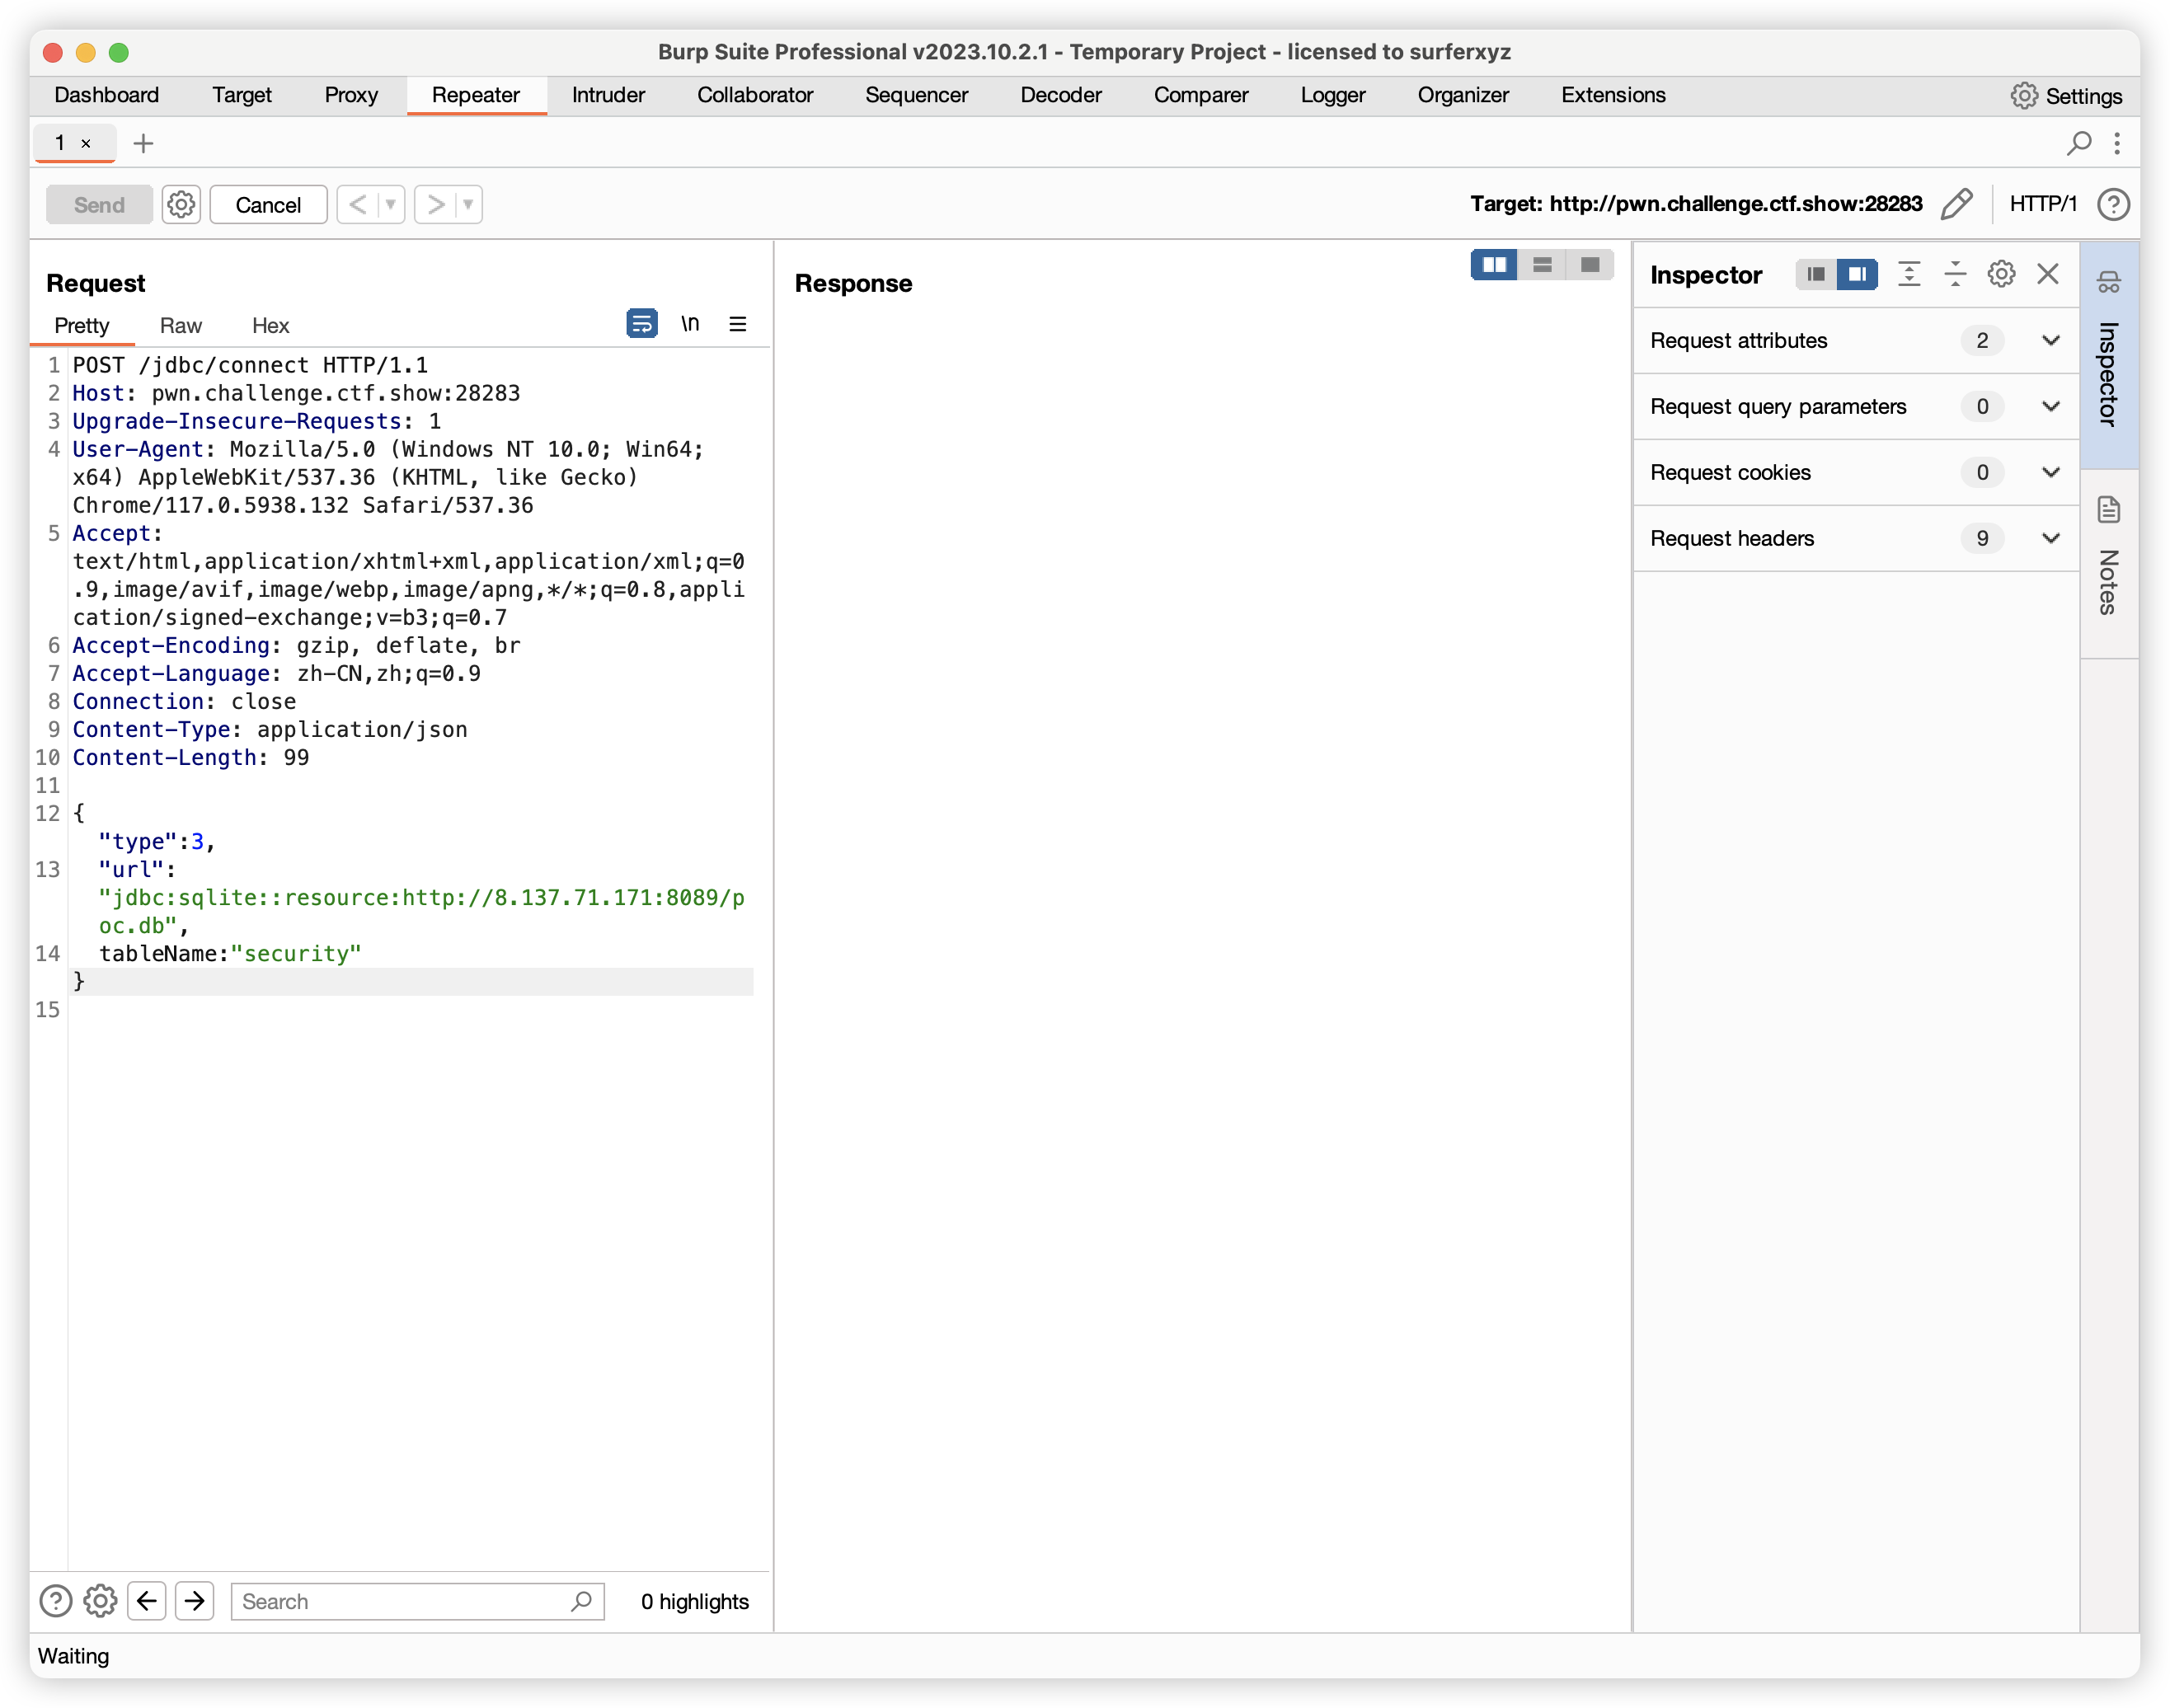
Task: Click the Content-Length: 99 header
Action: (191, 757)
